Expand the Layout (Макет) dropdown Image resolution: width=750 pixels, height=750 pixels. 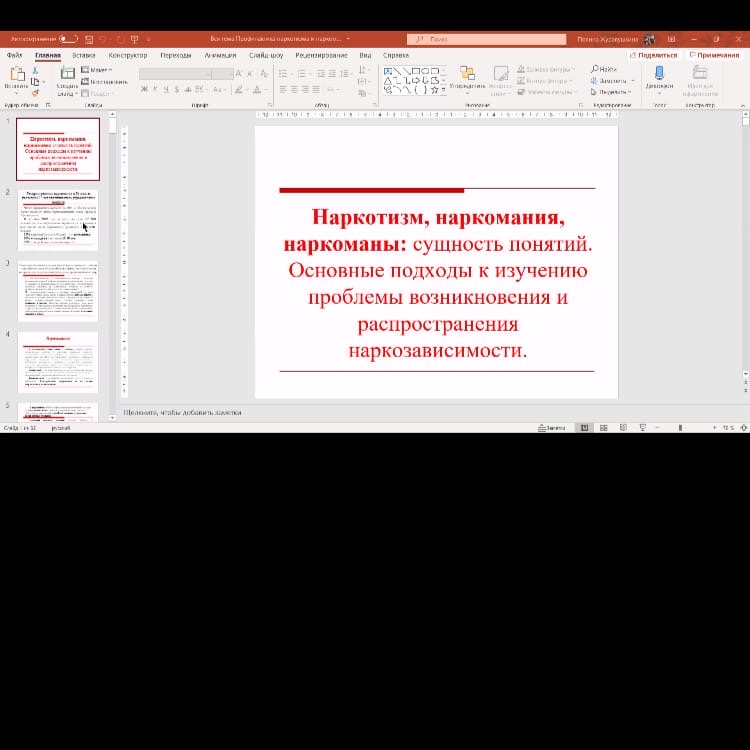coord(100,70)
